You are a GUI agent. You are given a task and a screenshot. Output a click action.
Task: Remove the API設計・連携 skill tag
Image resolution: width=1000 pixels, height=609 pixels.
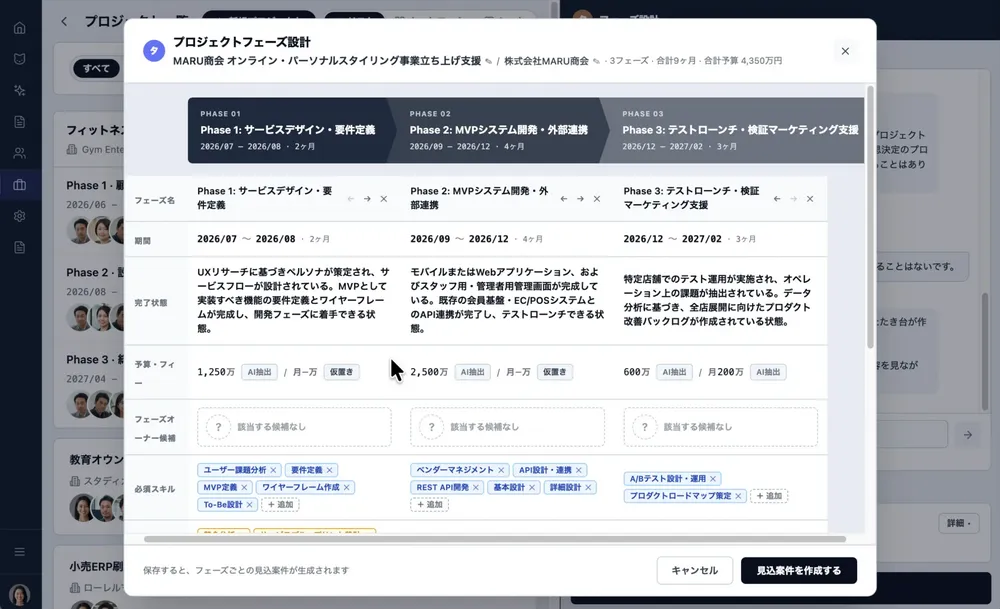(579, 470)
